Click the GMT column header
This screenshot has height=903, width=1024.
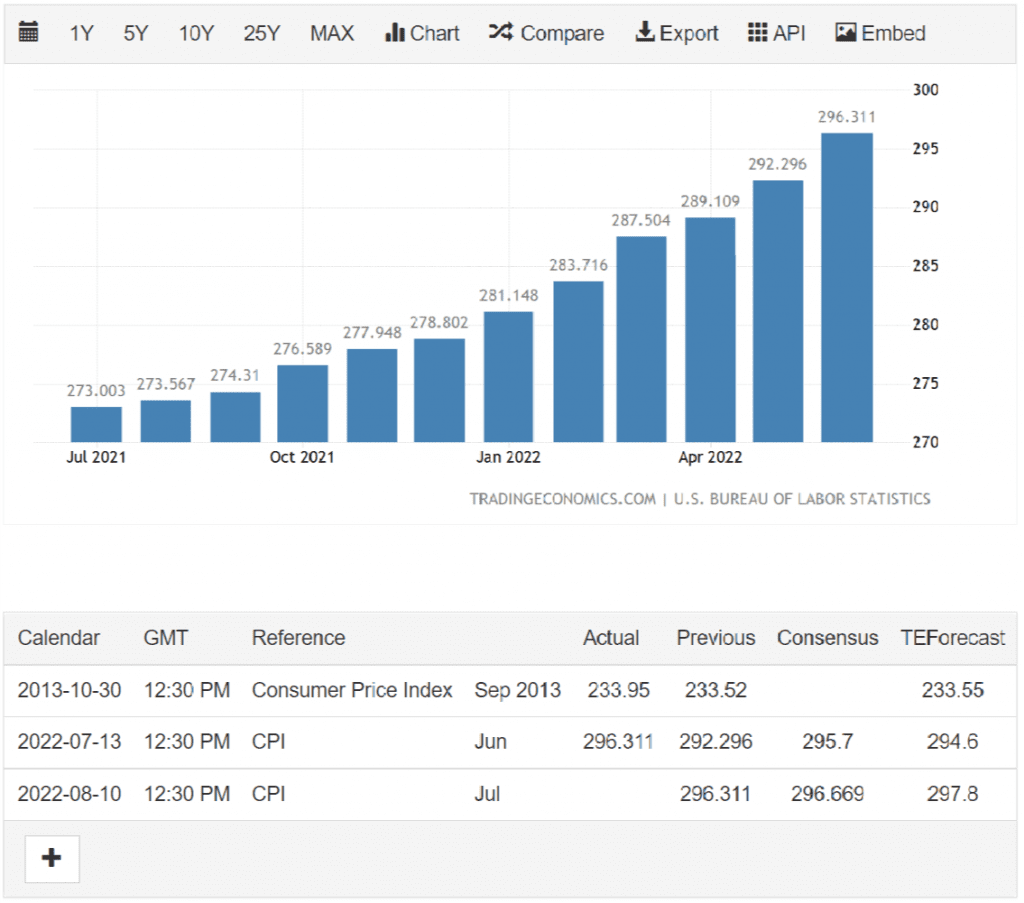(165, 638)
